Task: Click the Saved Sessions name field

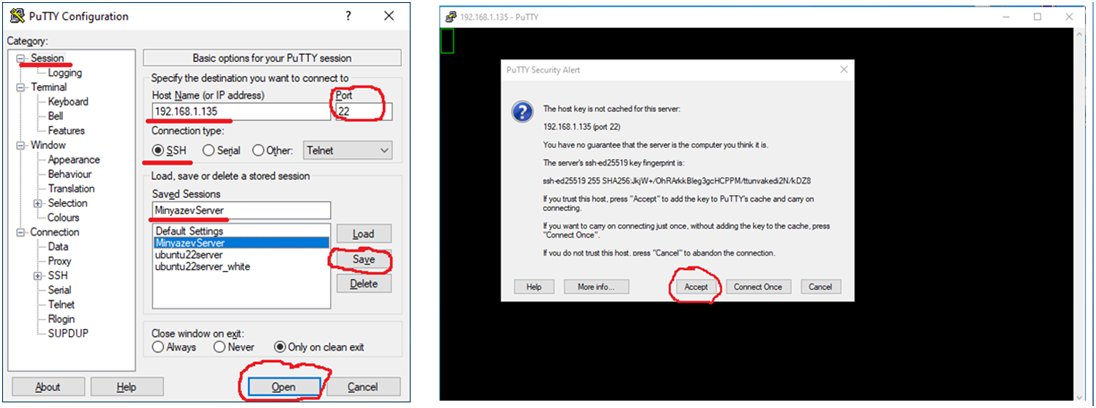Action: (x=241, y=210)
